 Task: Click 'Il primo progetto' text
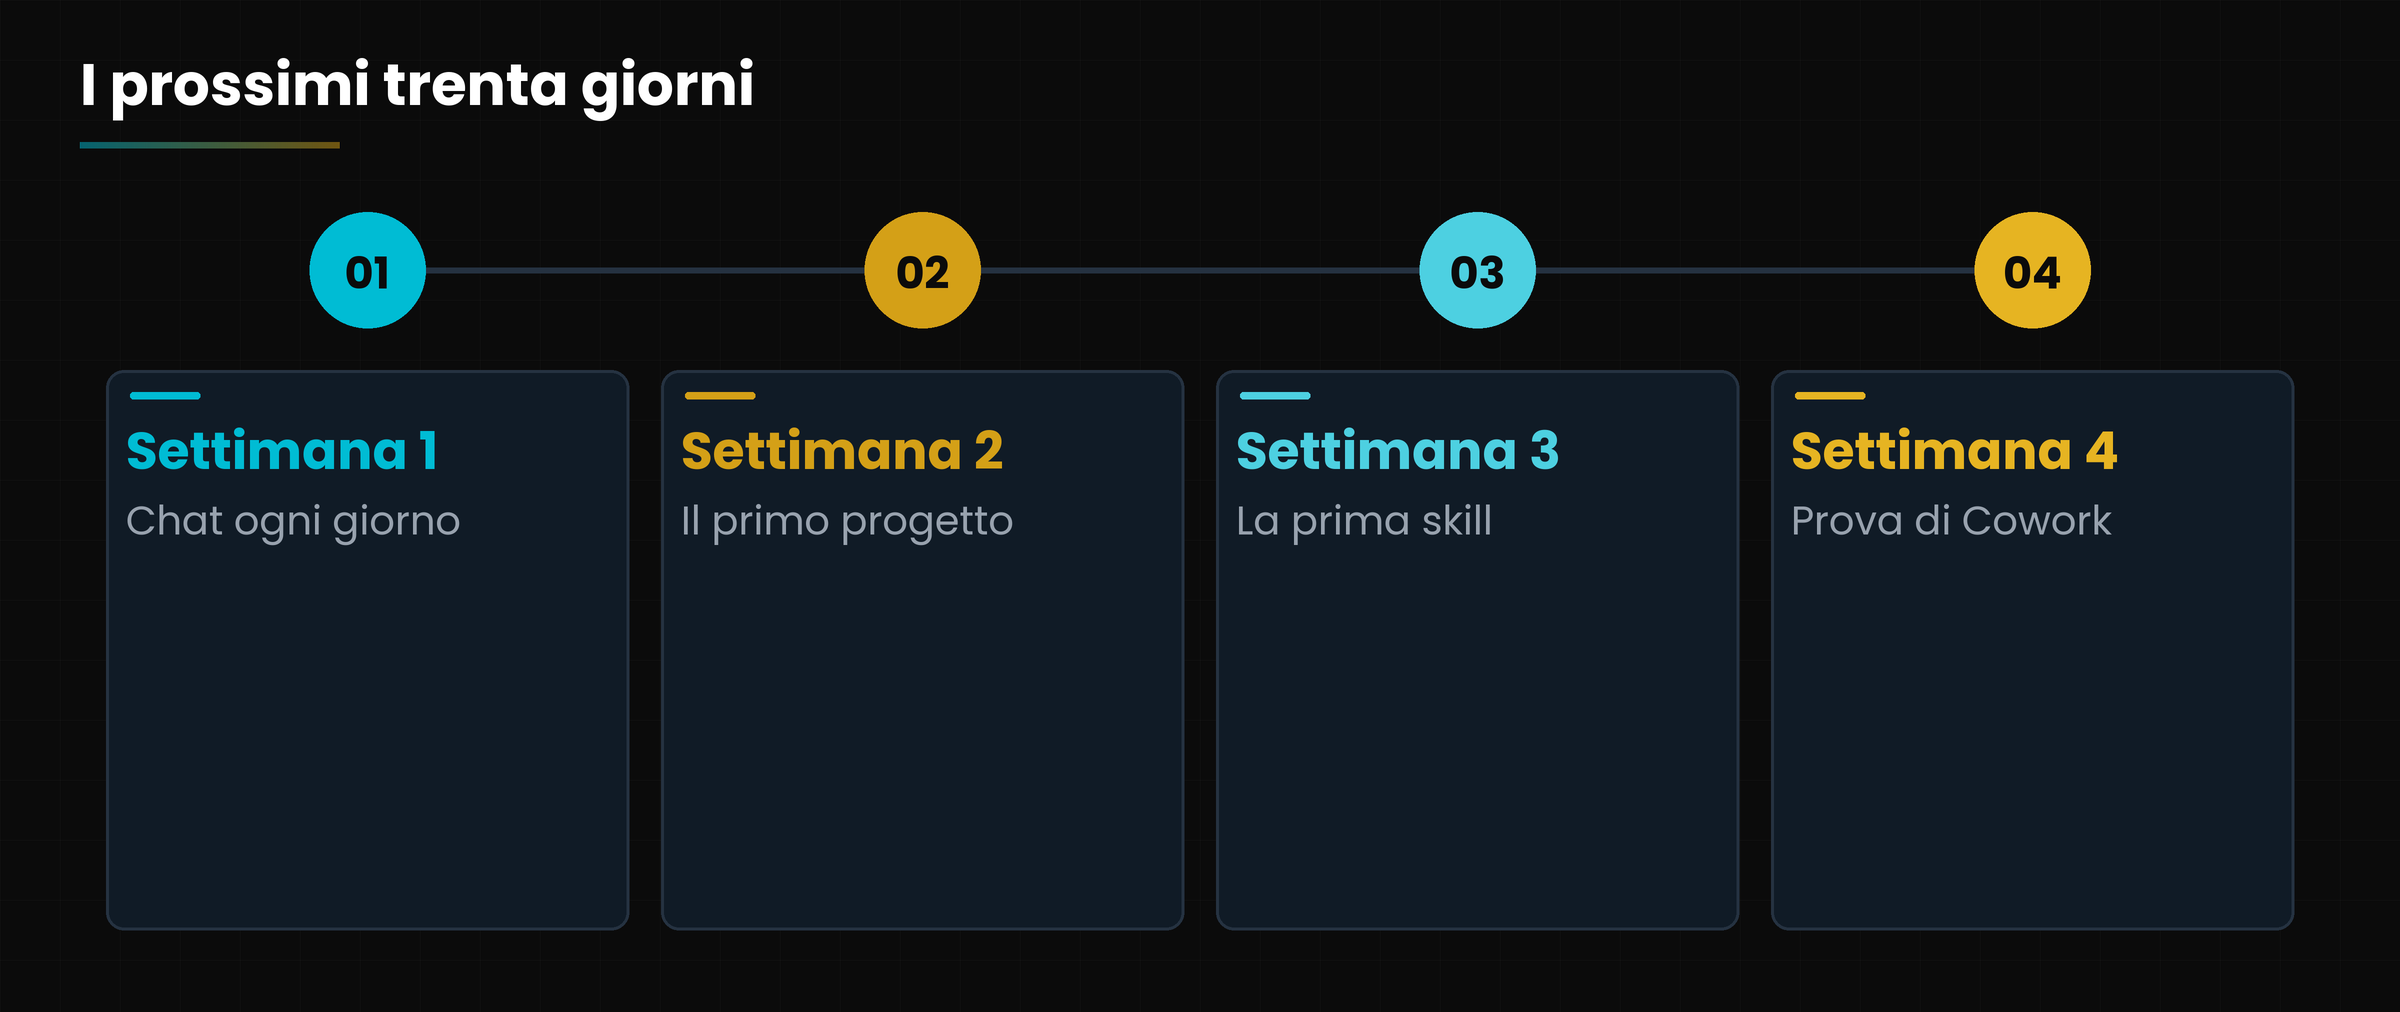pyautogui.click(x=847, y=522)
